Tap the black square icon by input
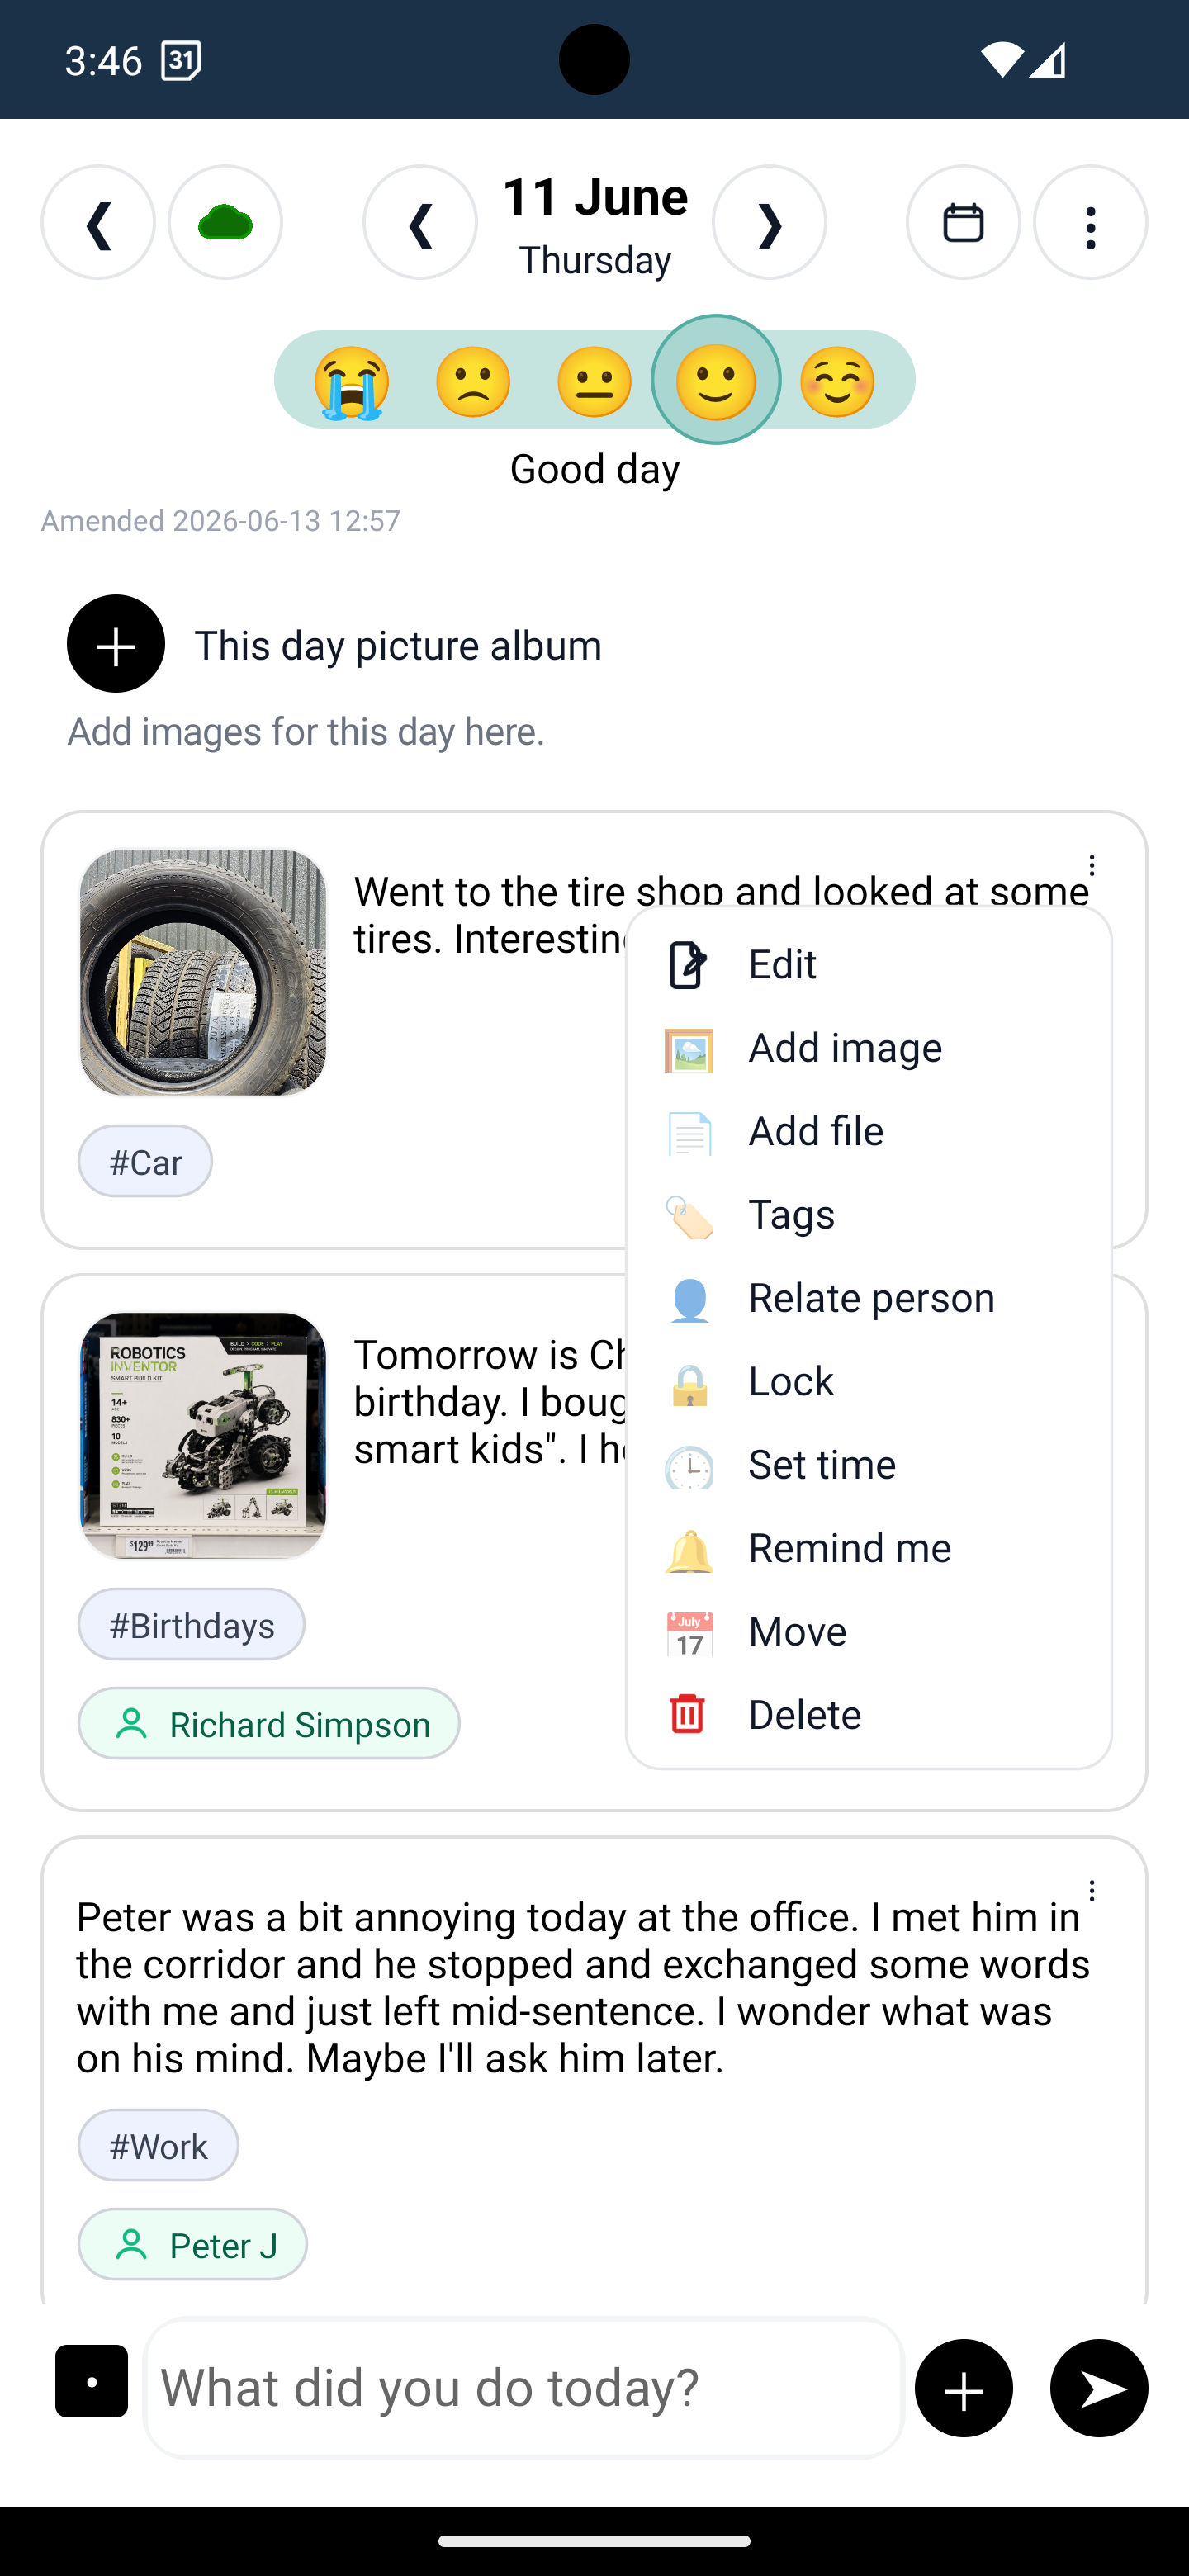Screen dimensions: 1189x2576 (x=91, y=2381)
